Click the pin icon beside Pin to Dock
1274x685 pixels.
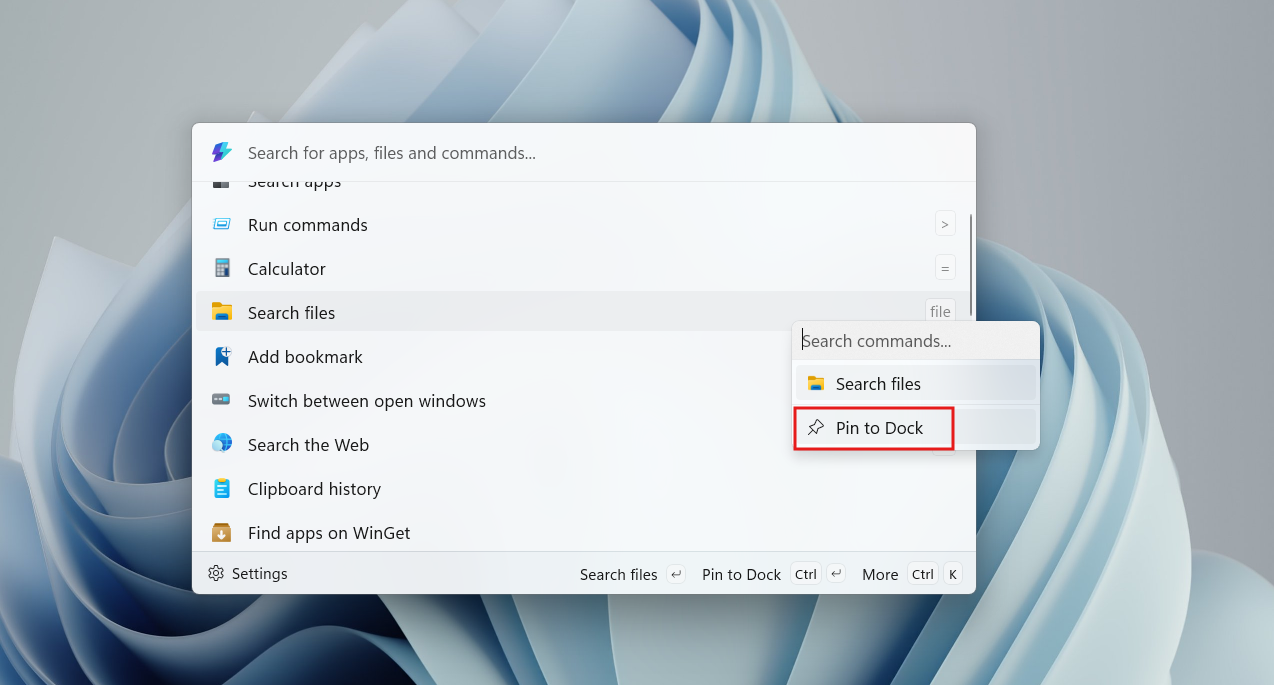point(816,428)
